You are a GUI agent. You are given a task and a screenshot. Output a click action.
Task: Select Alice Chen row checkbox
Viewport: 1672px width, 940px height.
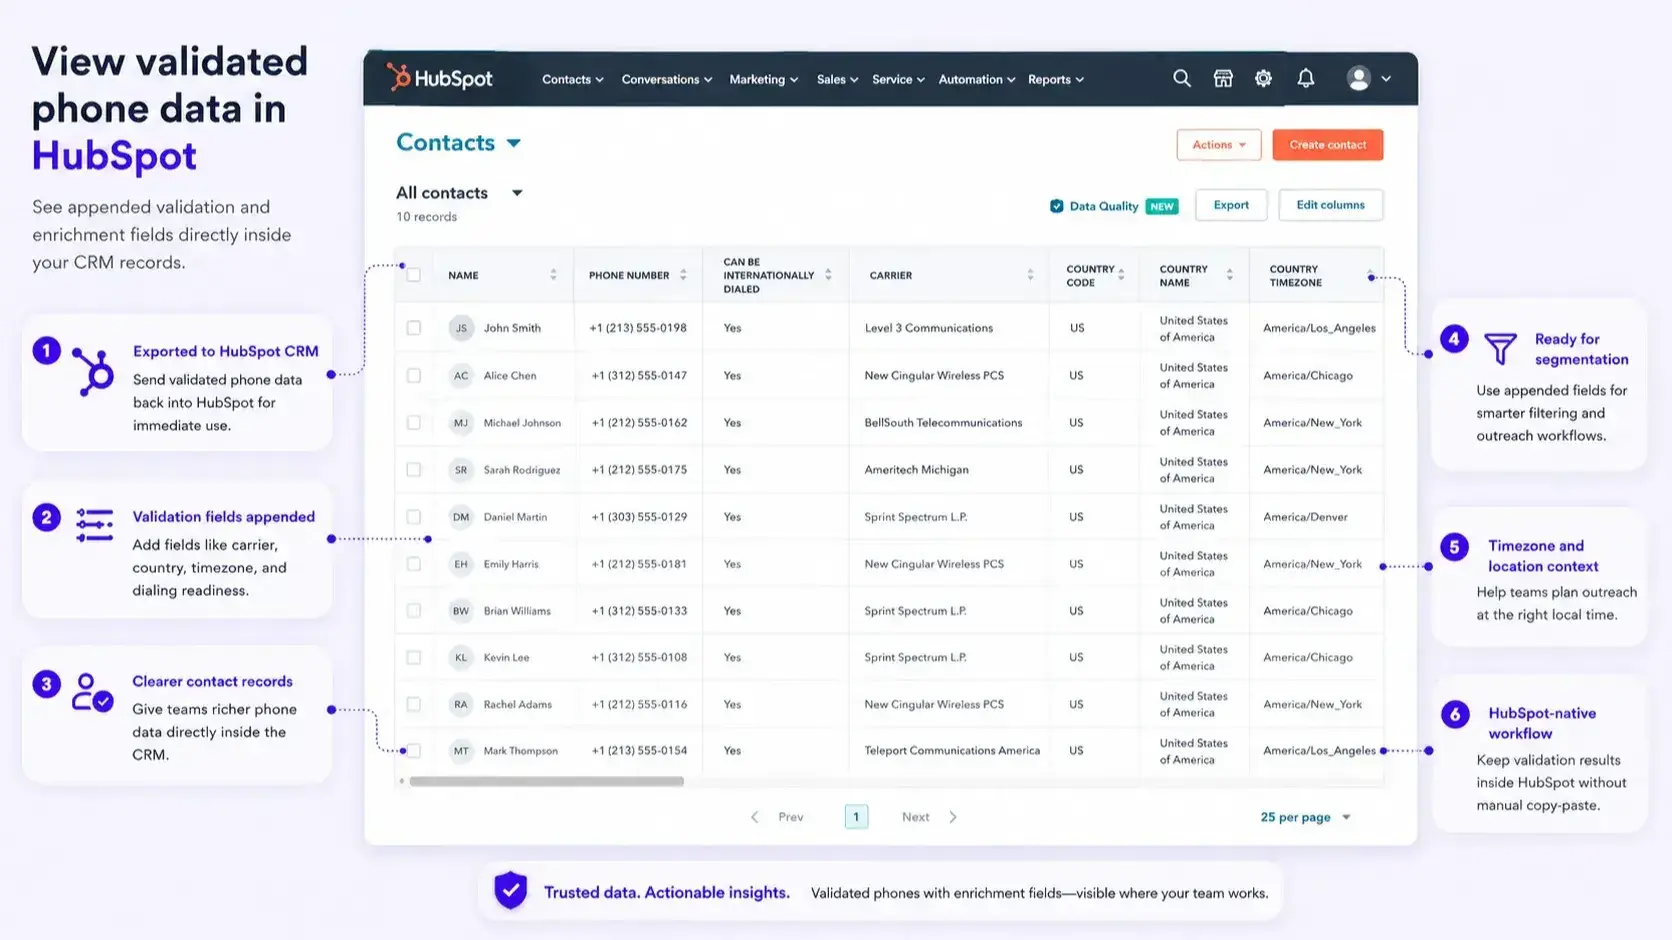(414, 376)
